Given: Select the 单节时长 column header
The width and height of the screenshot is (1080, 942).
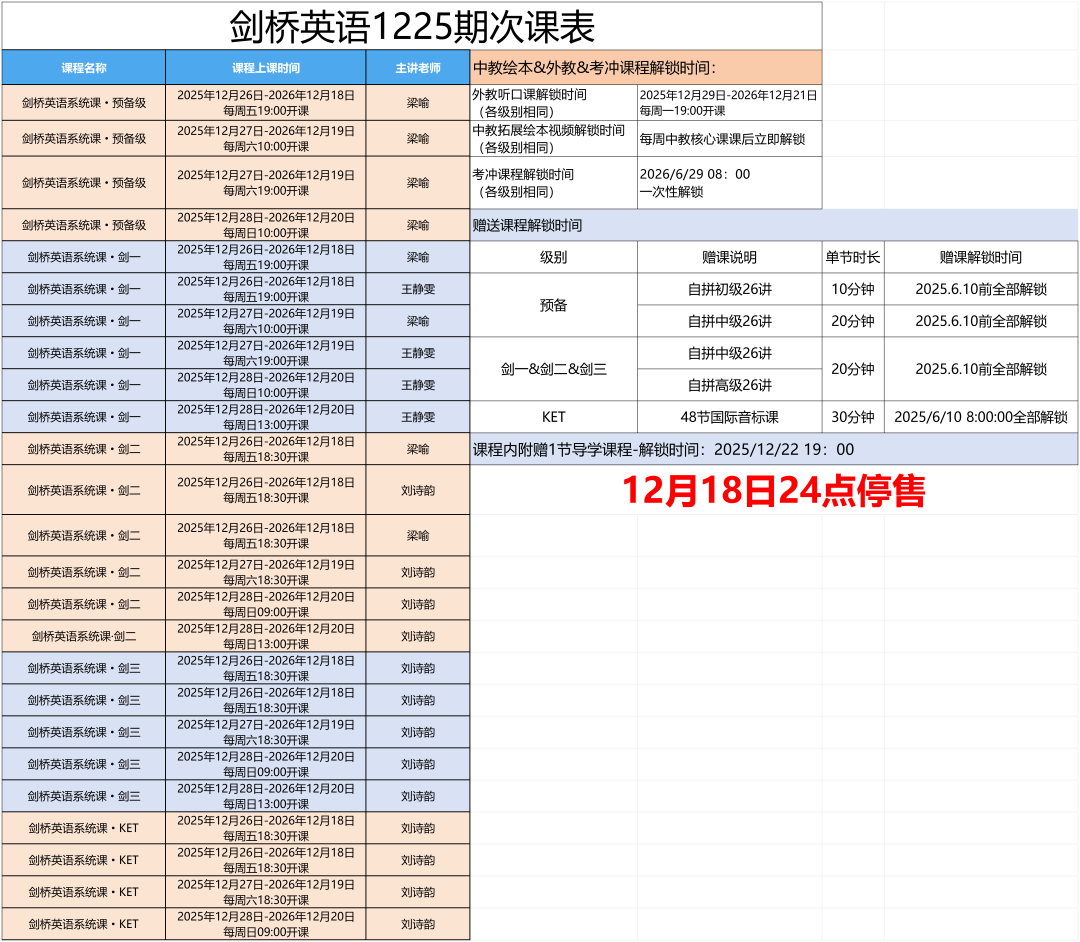Looking at the screenshot, I should tap(853, 257).
